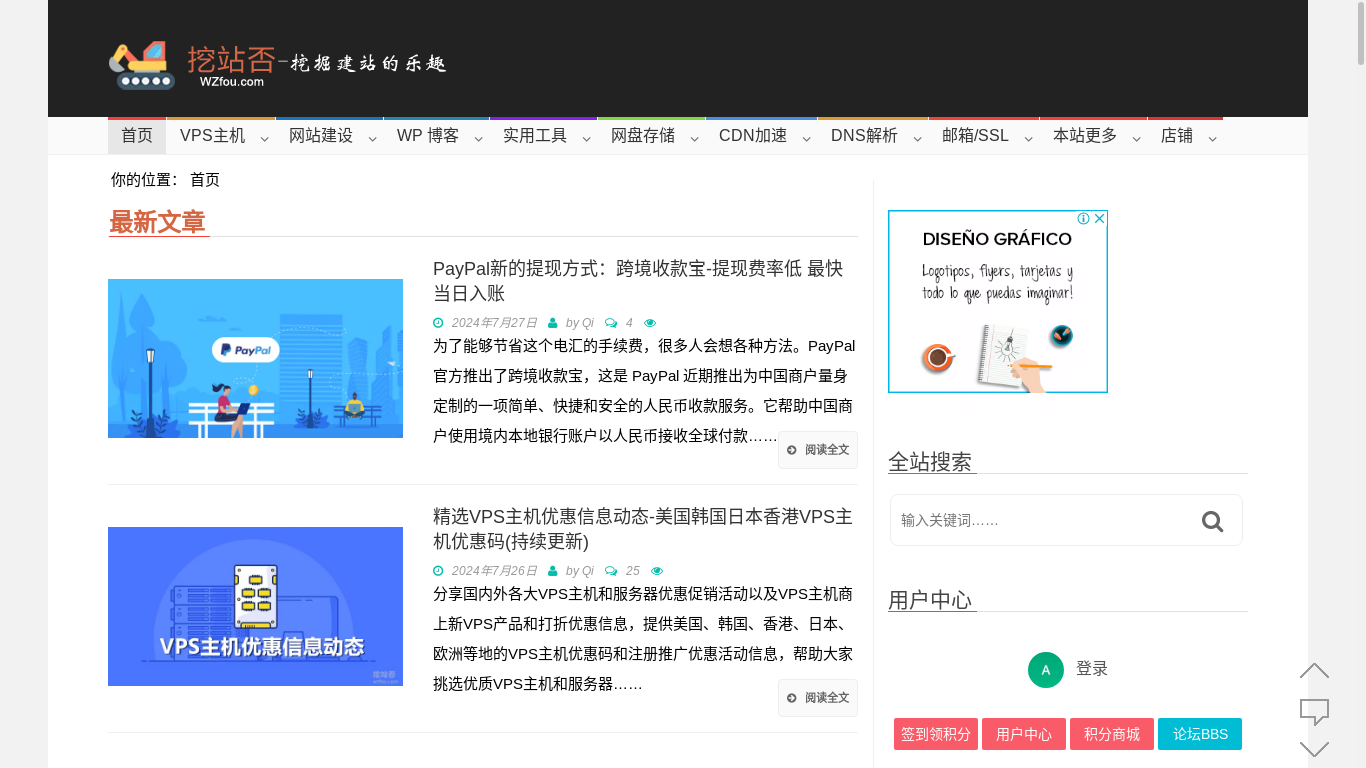1366x768 pixels.
Task: Click breadcrumb 首页 link
Action: pos(205,180)
